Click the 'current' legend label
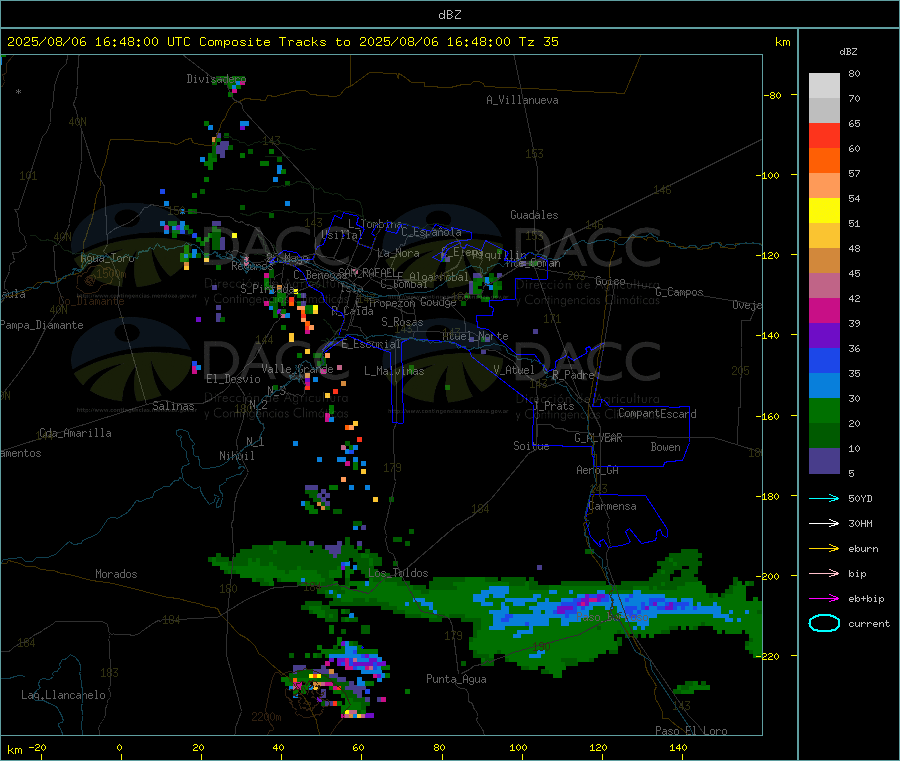 point(869,623)
